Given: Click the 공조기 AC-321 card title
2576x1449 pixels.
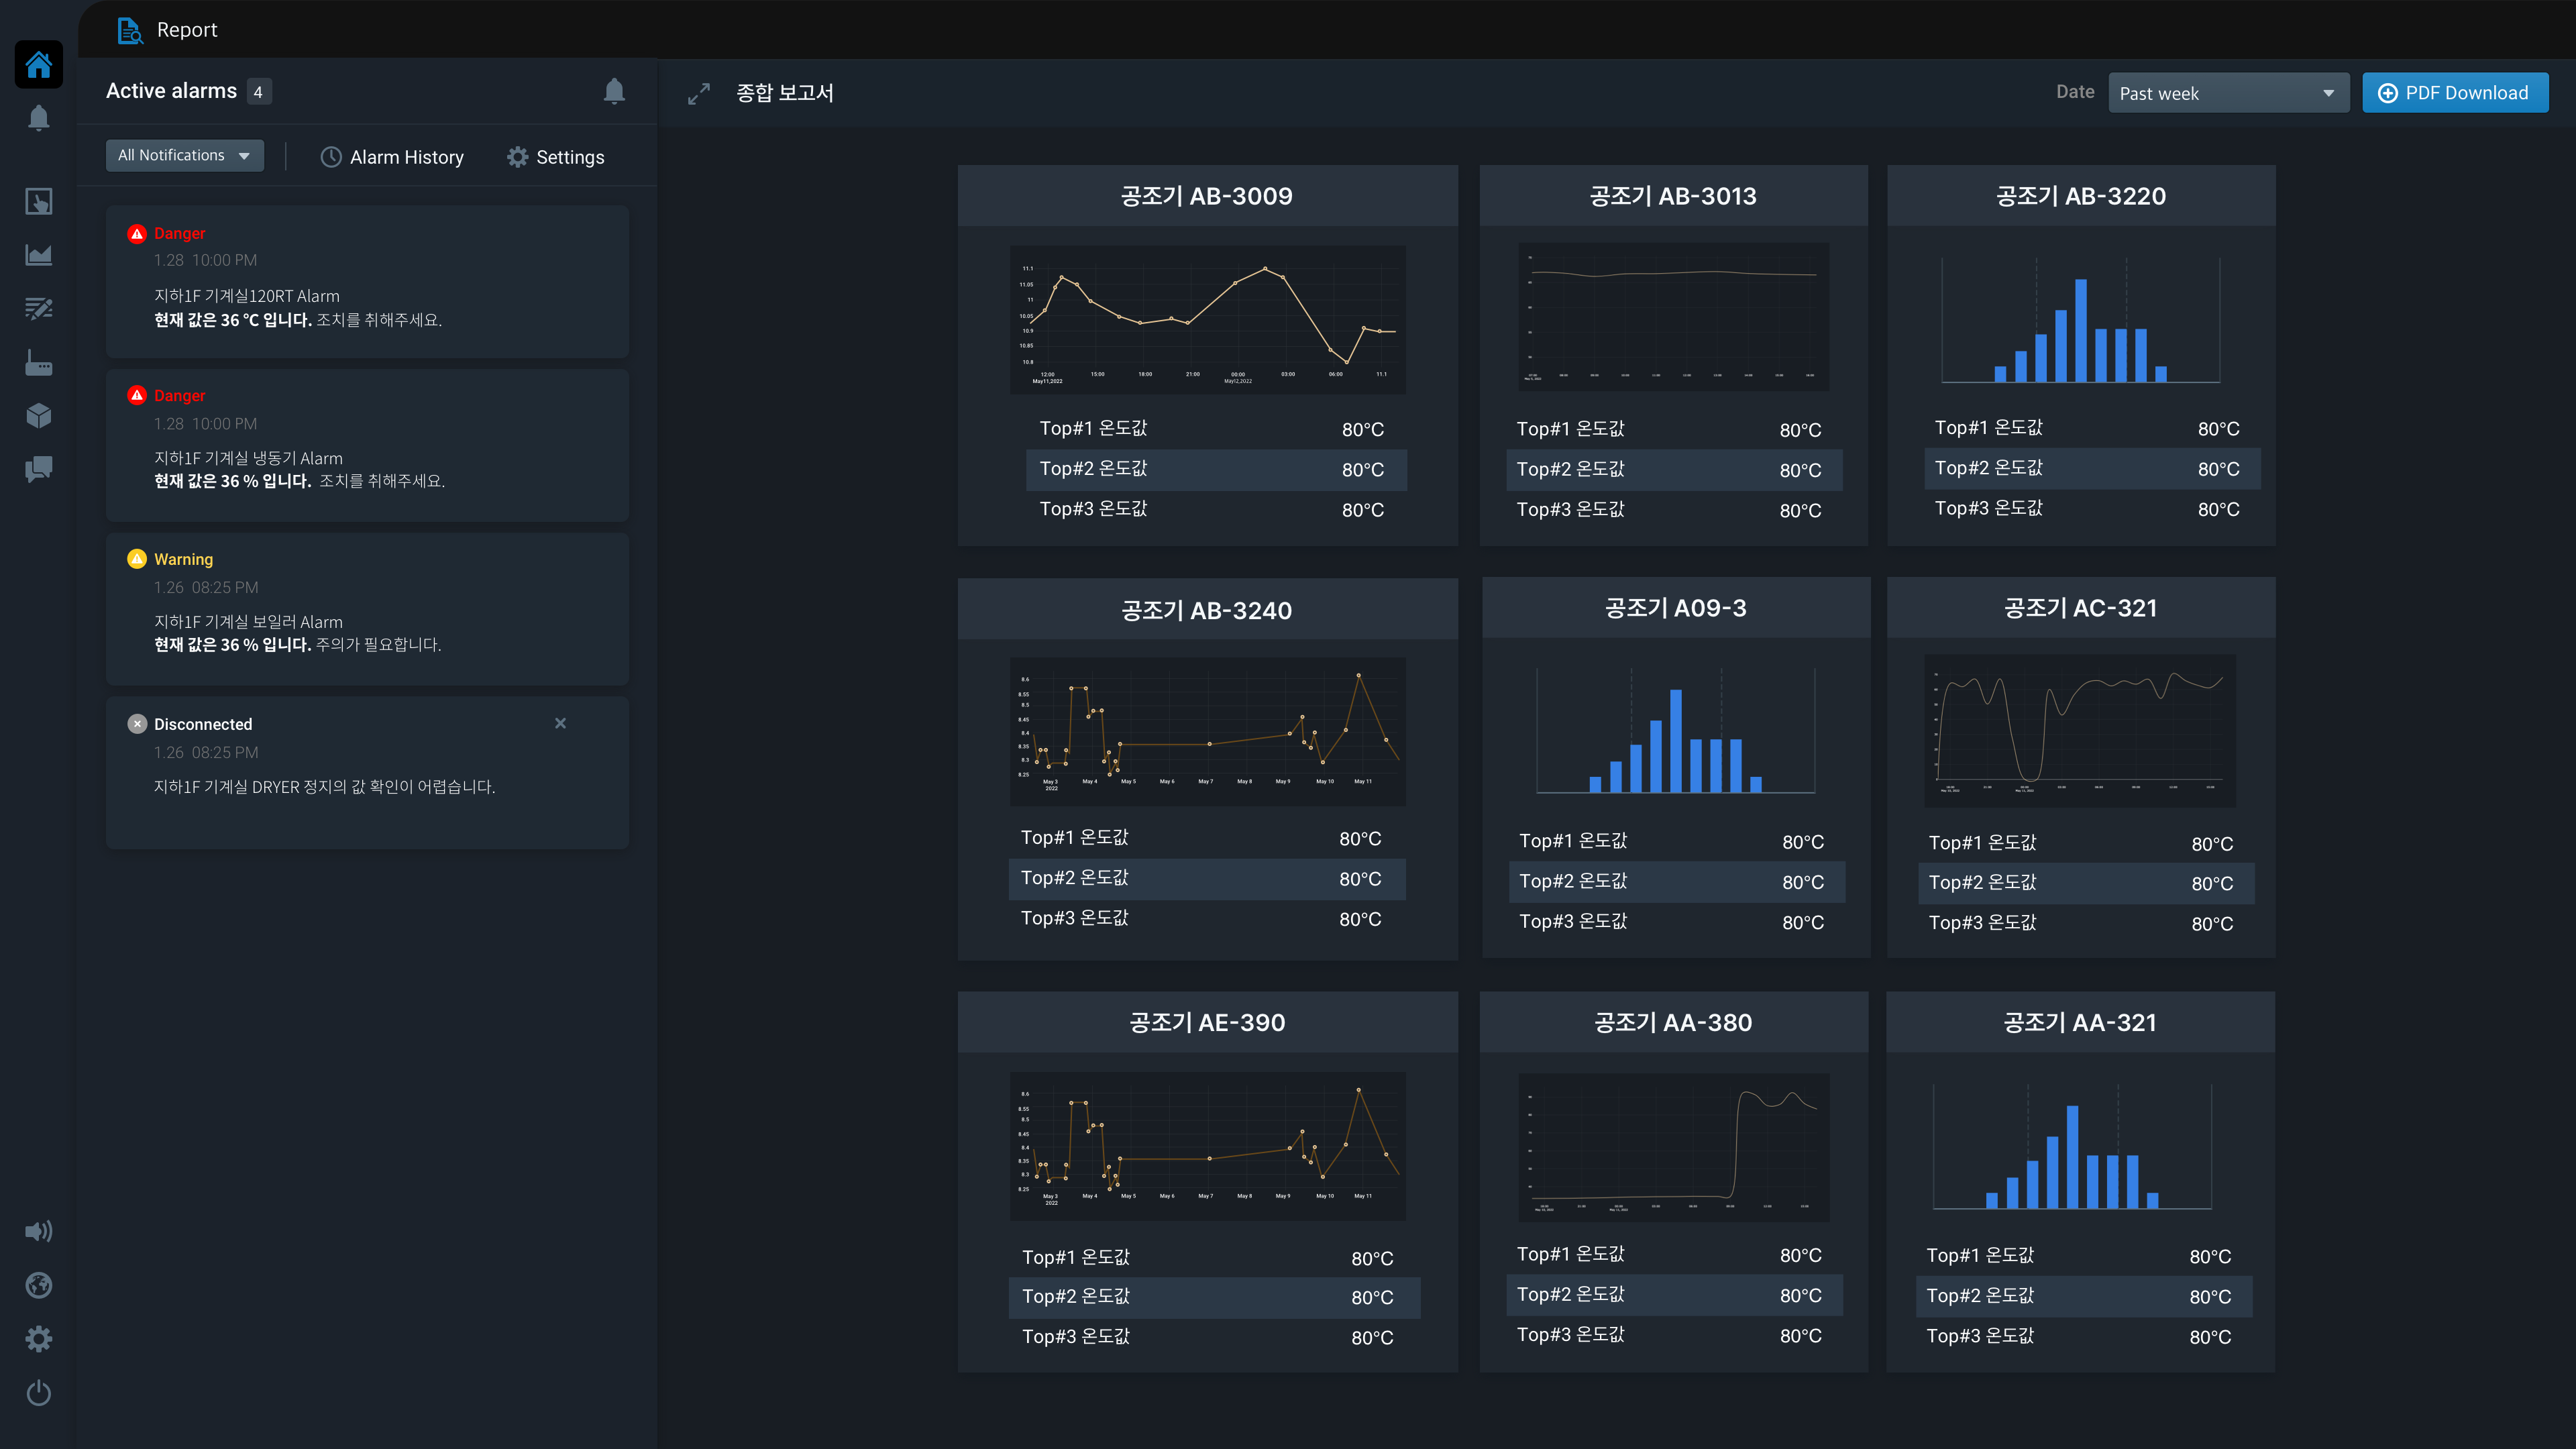Looking at the screenshot, I should coord(2081,608).
